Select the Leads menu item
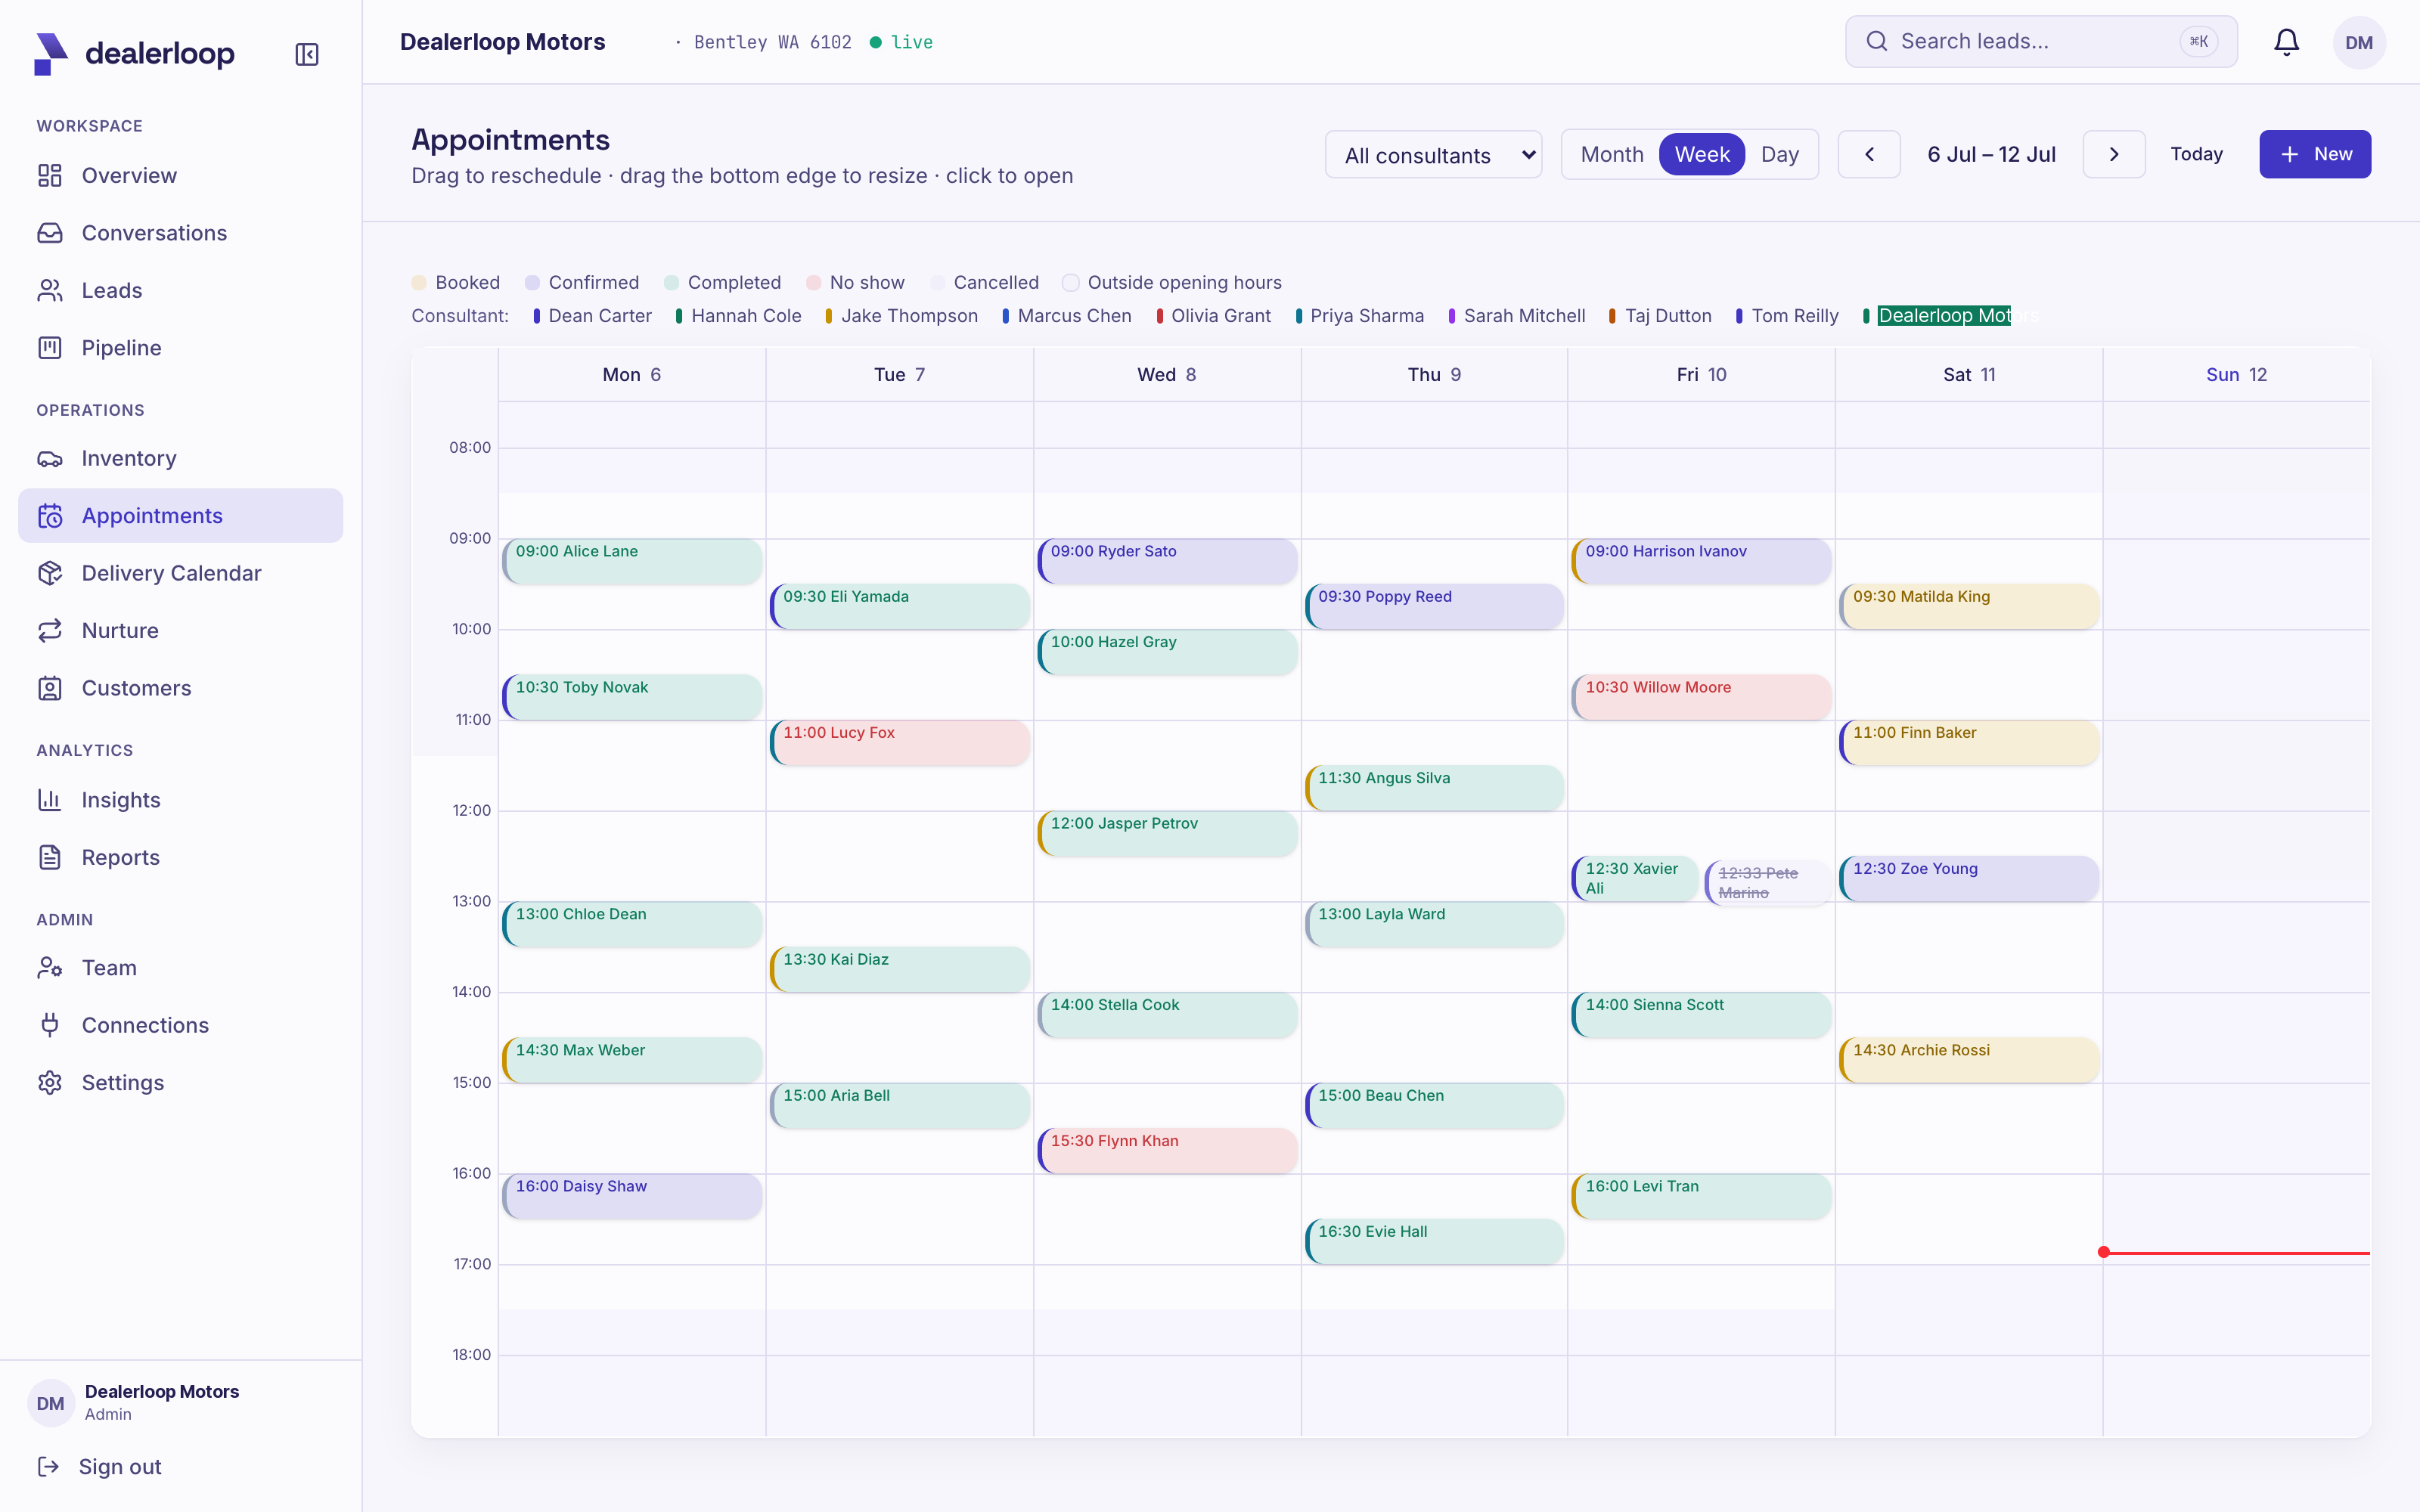The height and width of the screenshot is (1512, 2420). click(x=180, y=291)
